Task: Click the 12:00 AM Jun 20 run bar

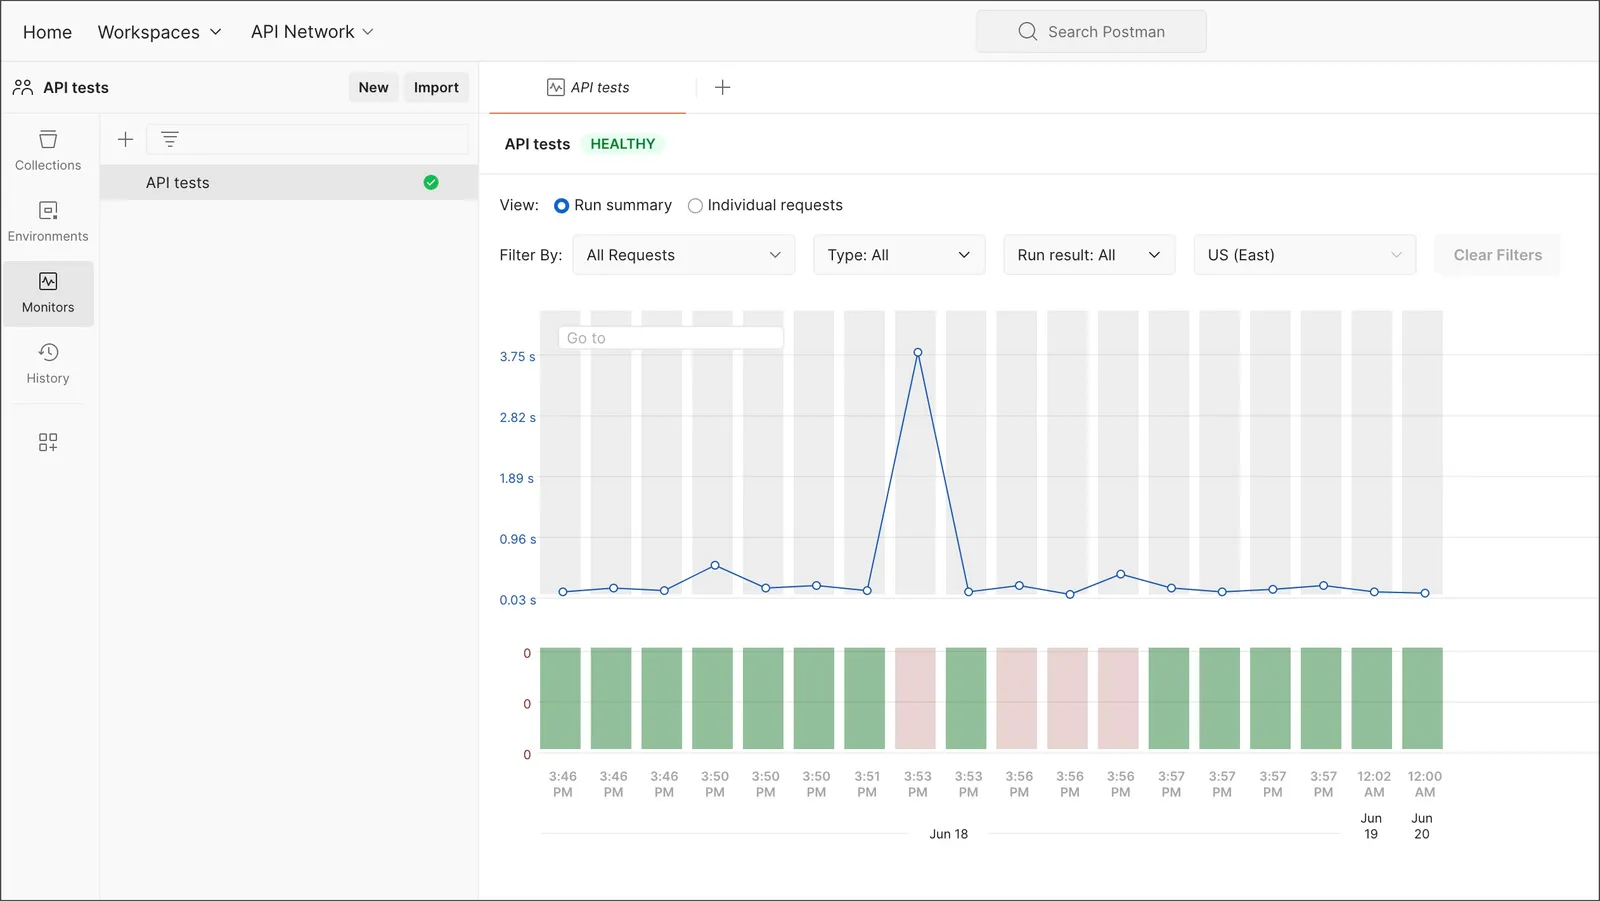Action: coord(1422,698)
